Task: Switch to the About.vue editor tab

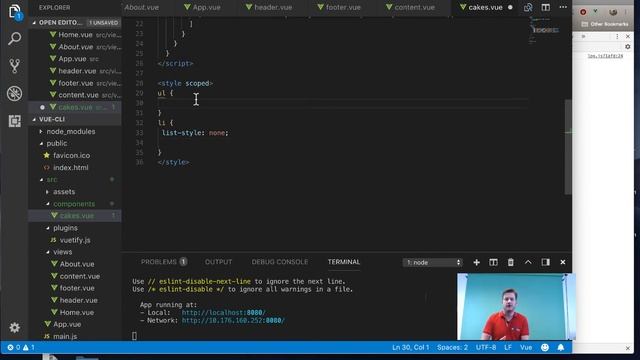Action: click(x=142, y=7)
